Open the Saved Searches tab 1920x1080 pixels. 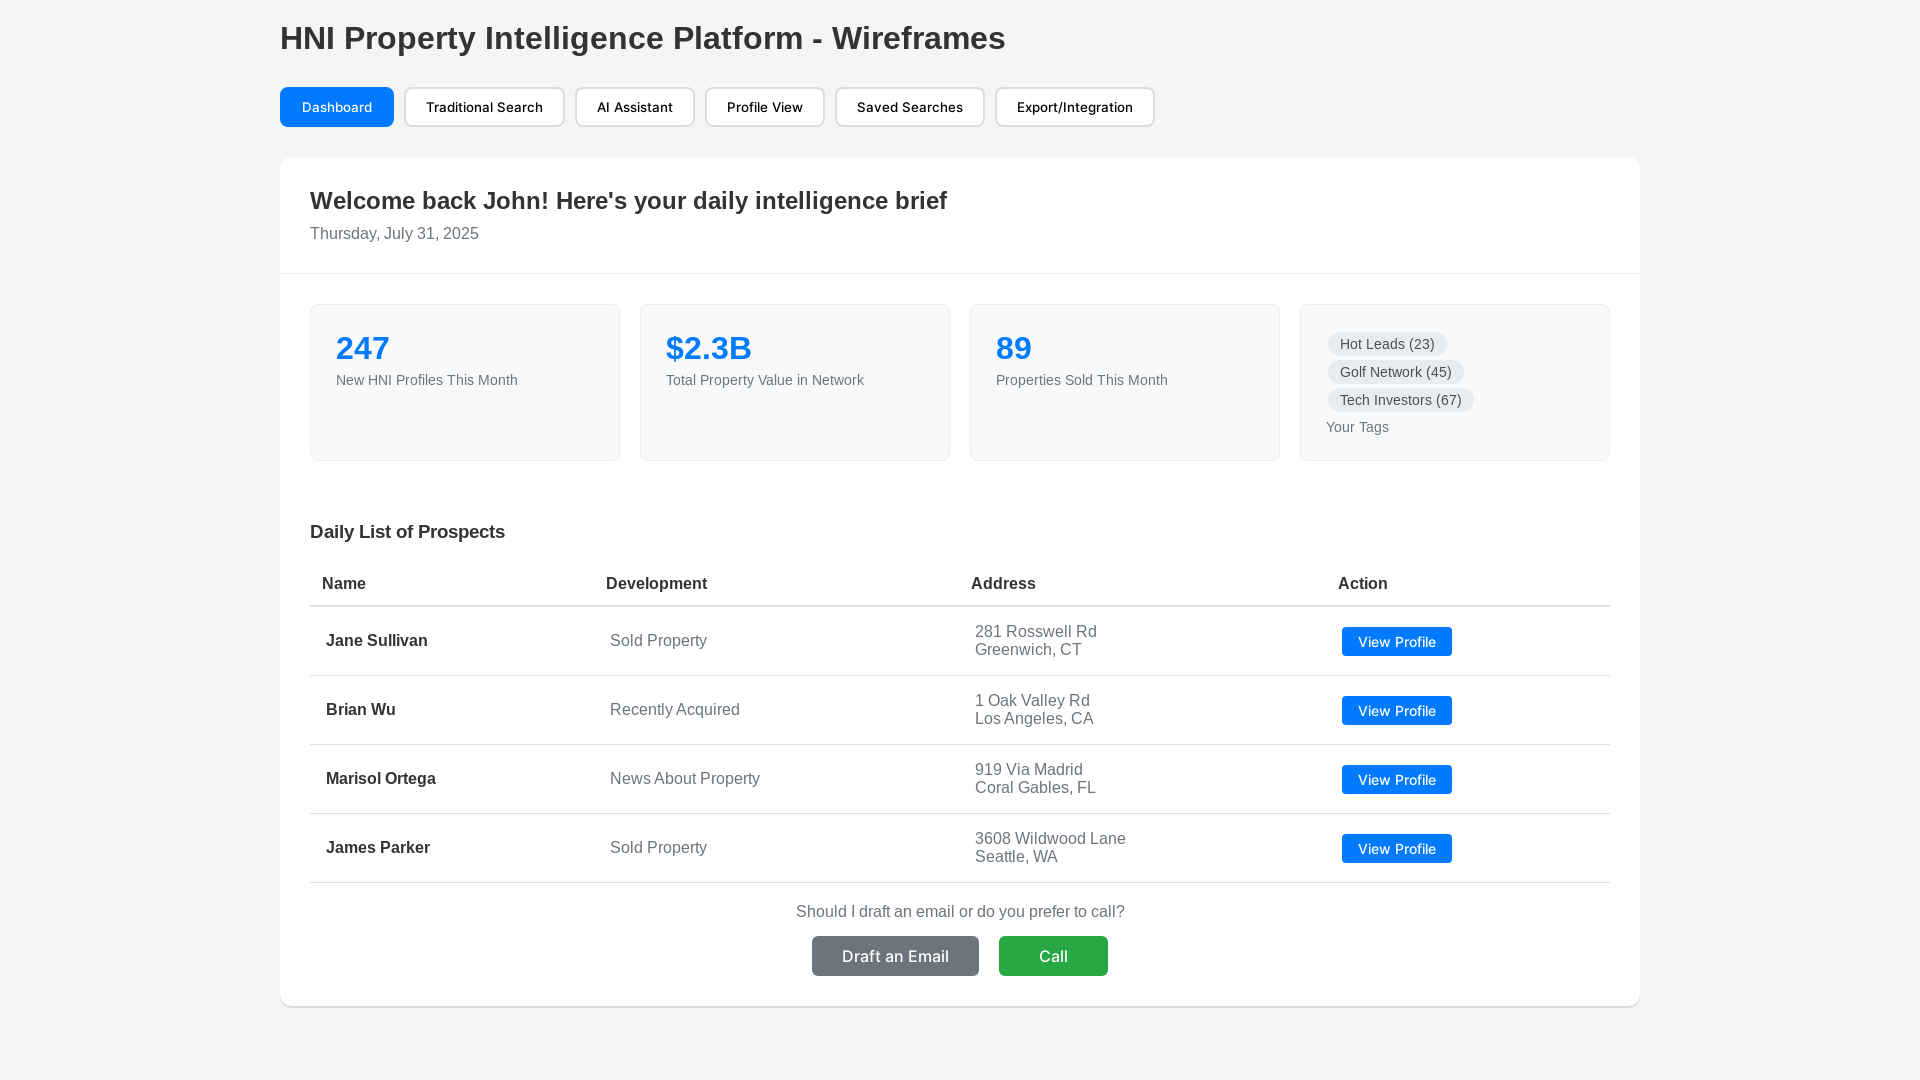[910, 107]
